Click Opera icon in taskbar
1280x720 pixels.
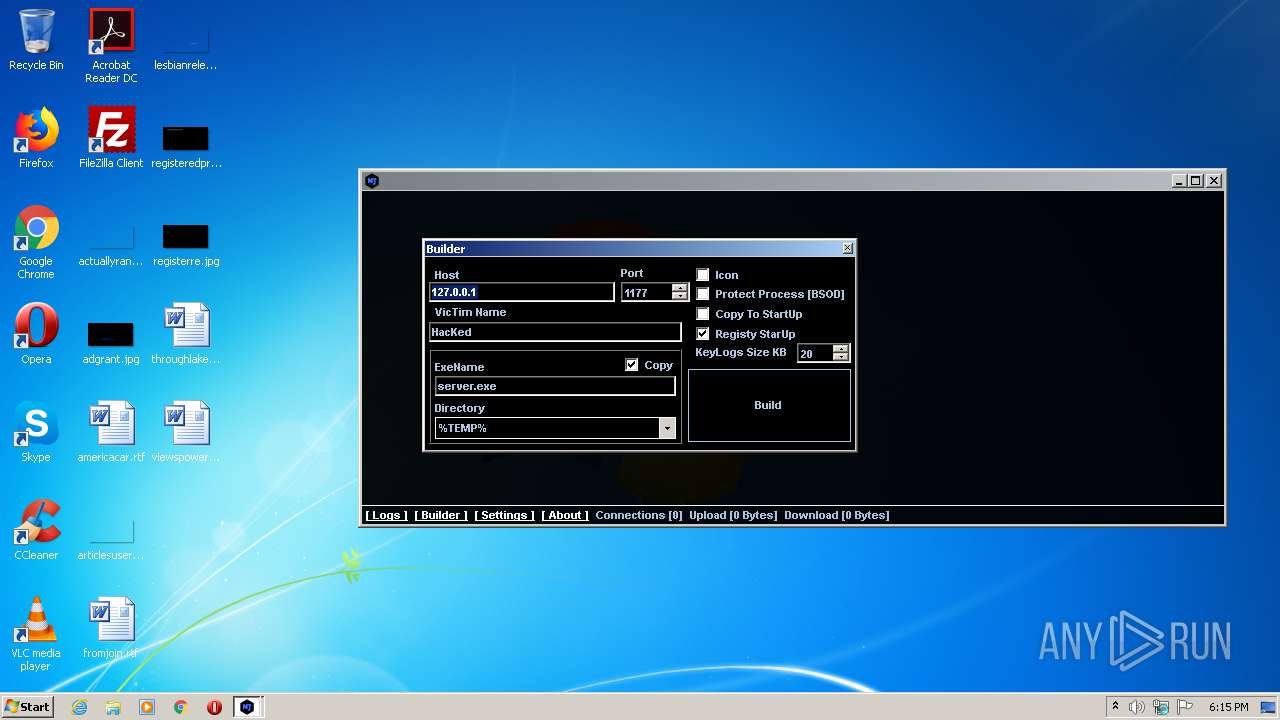point(214,707)
